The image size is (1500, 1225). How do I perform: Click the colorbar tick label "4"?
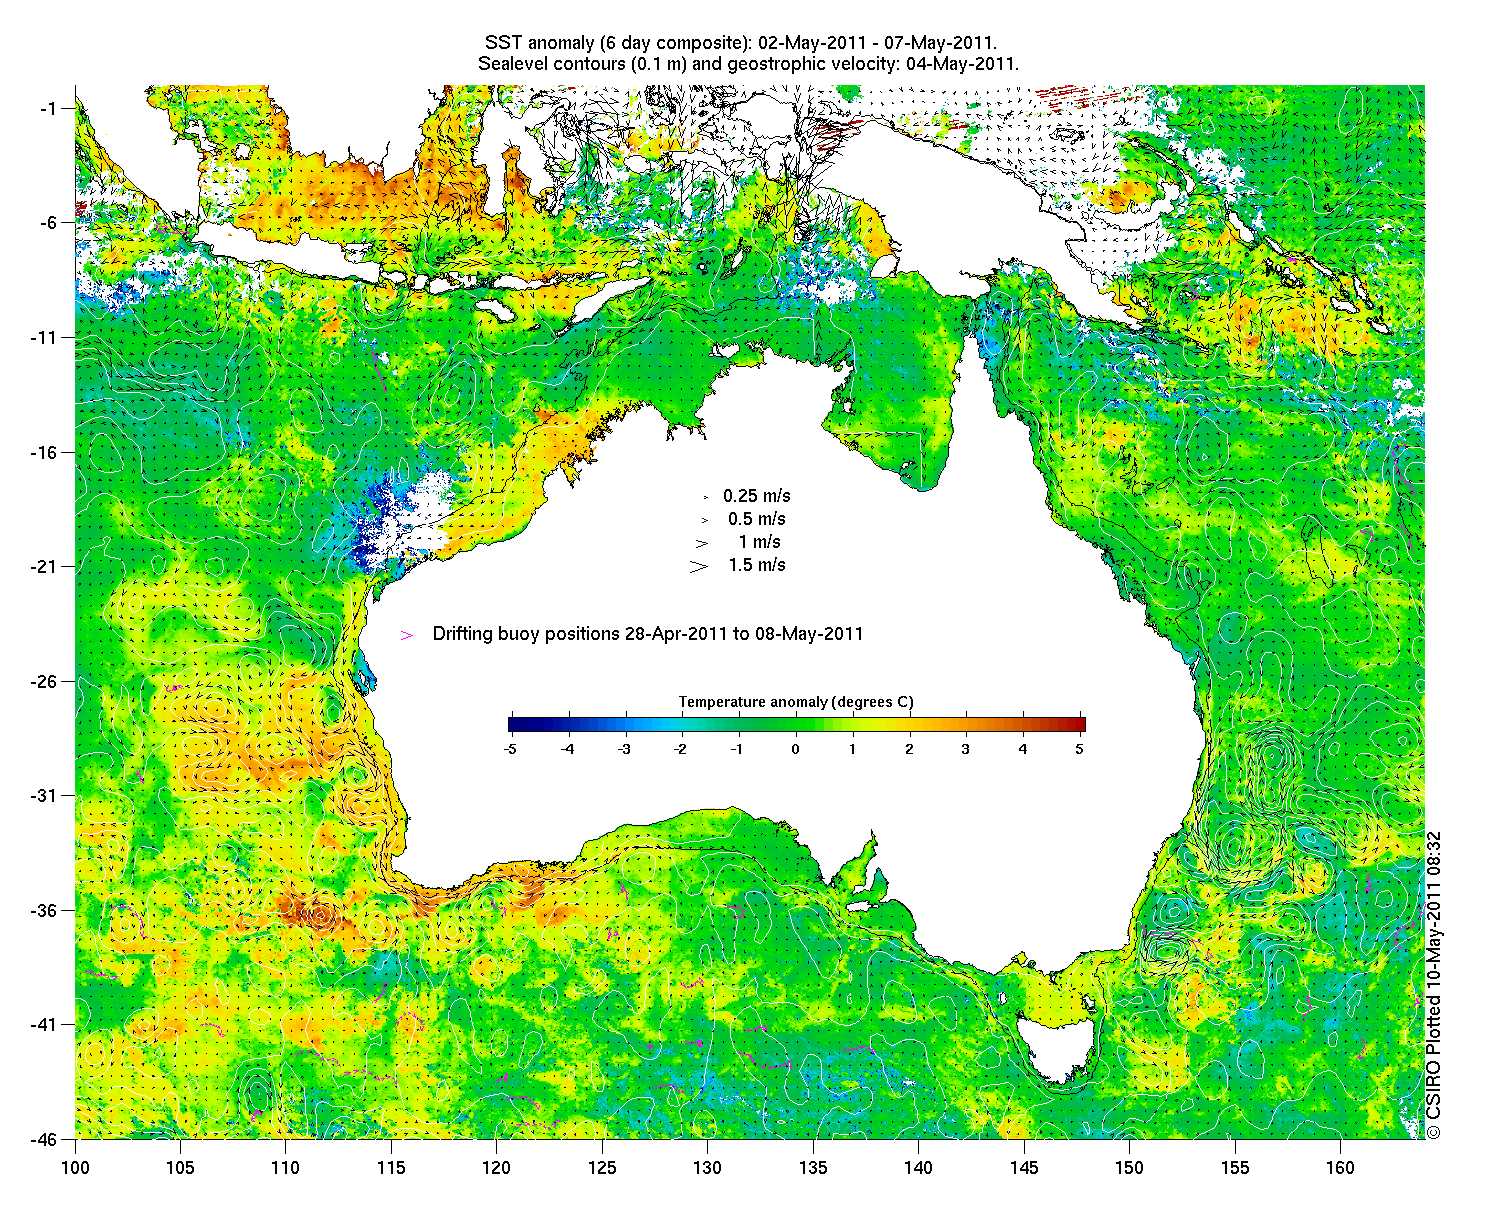point(1023,749)
